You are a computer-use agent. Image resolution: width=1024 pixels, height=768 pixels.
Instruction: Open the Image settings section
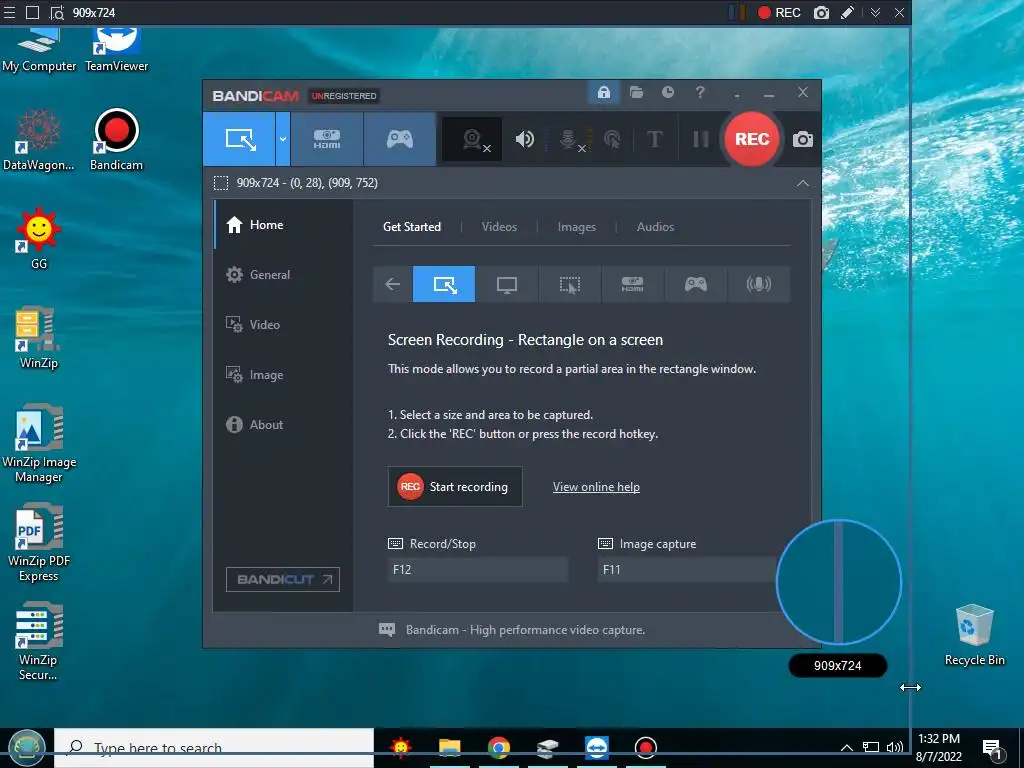[283, 375]
